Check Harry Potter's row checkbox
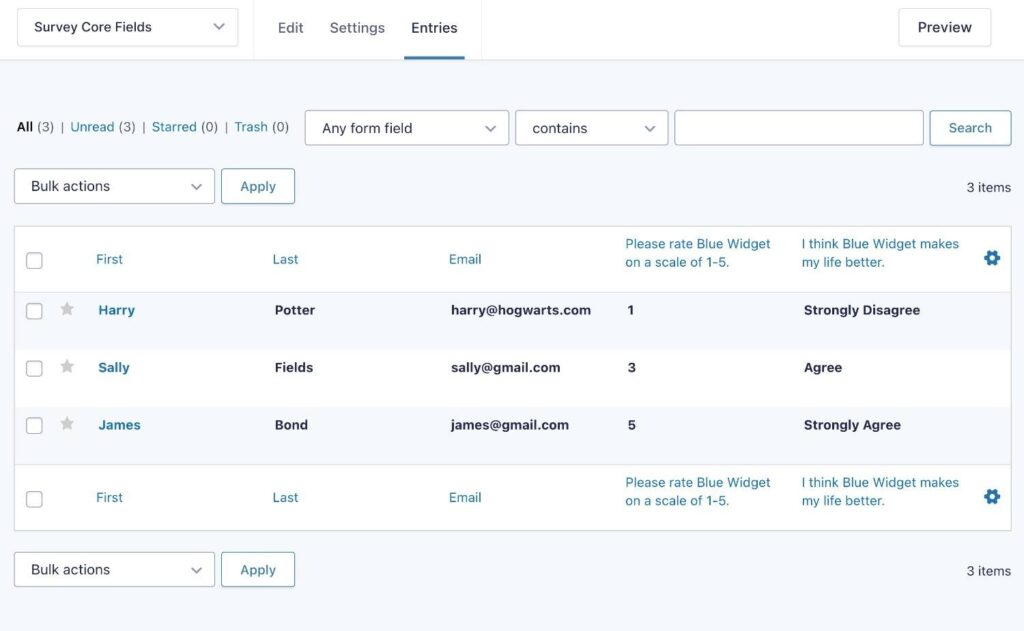The image size is (1024, 631). click(34, 310)
